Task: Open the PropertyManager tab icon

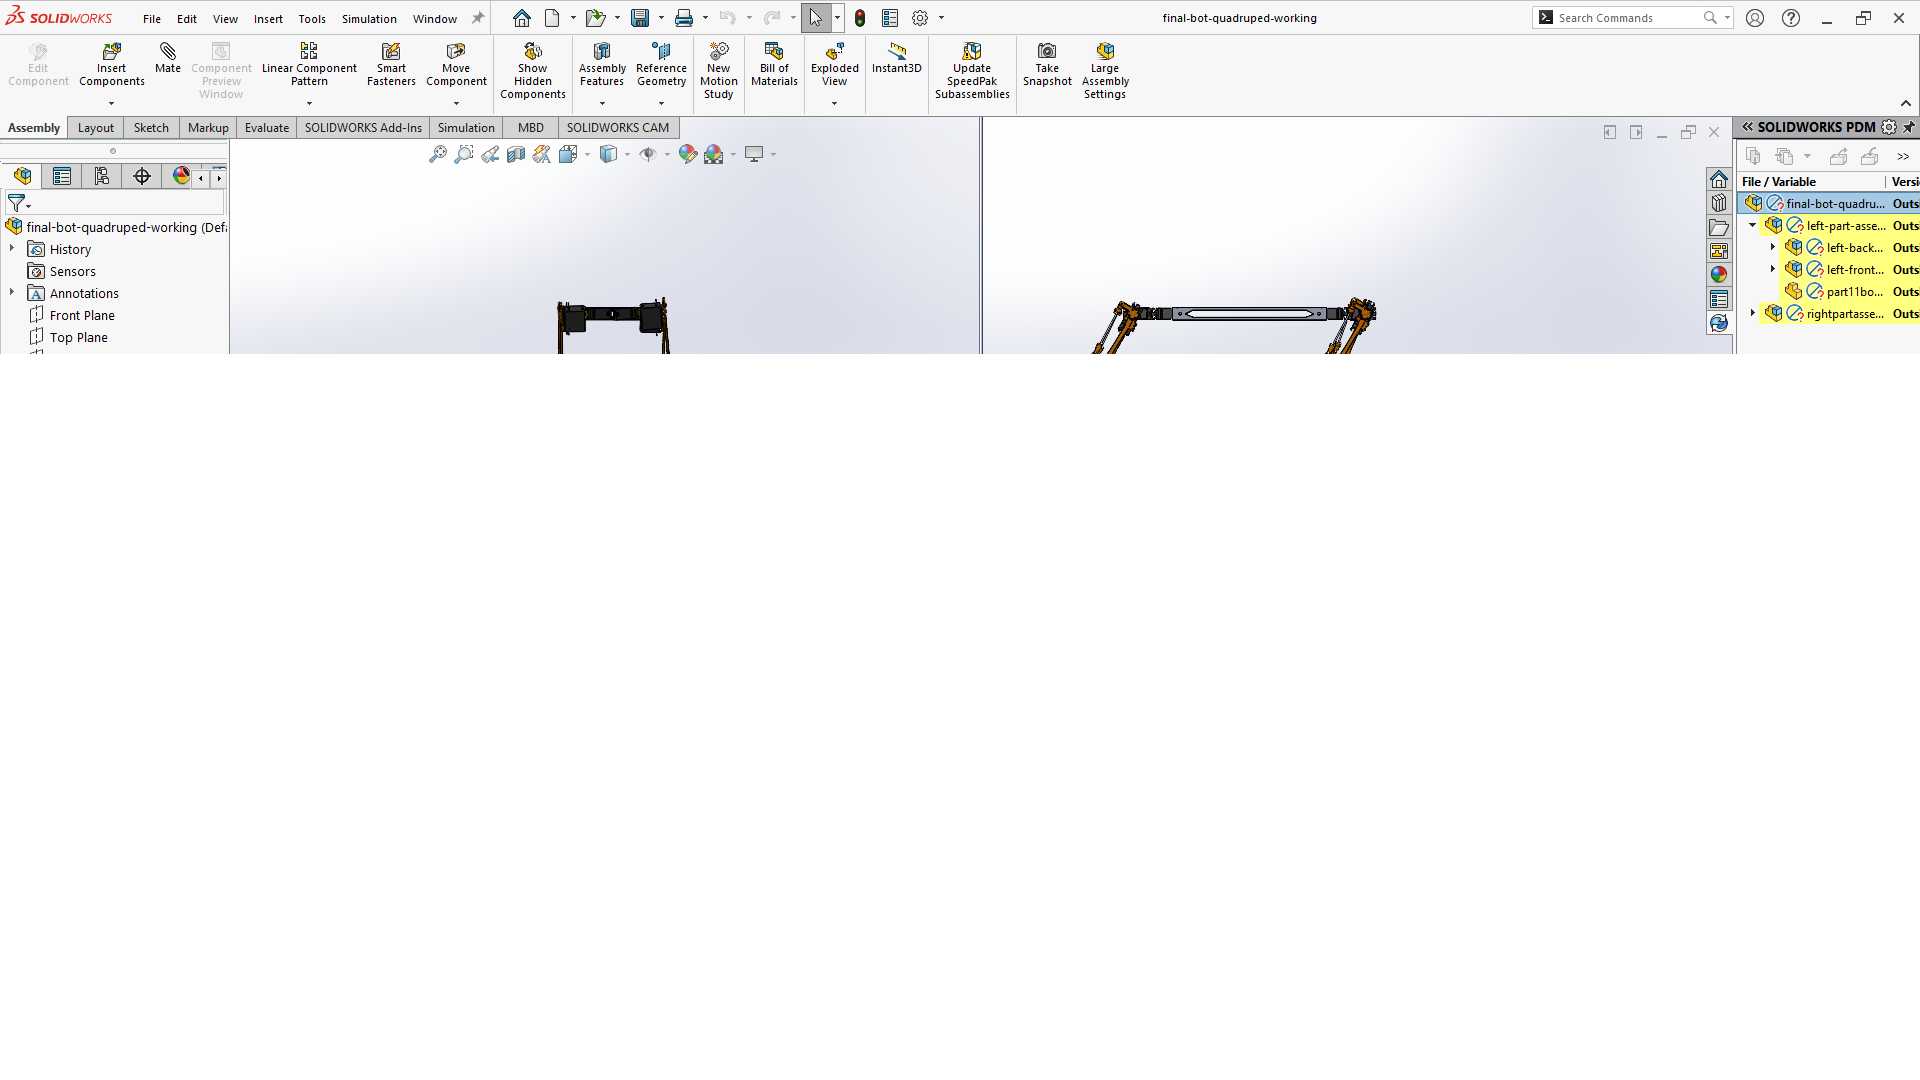Action: [62, 177]
